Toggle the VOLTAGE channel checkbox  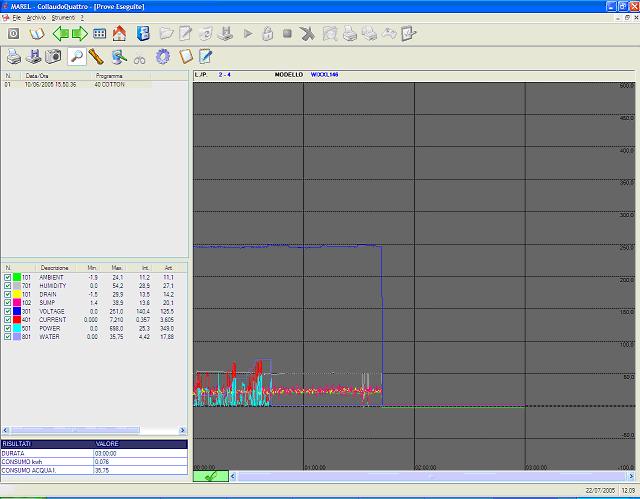click(x=8, y=311)
